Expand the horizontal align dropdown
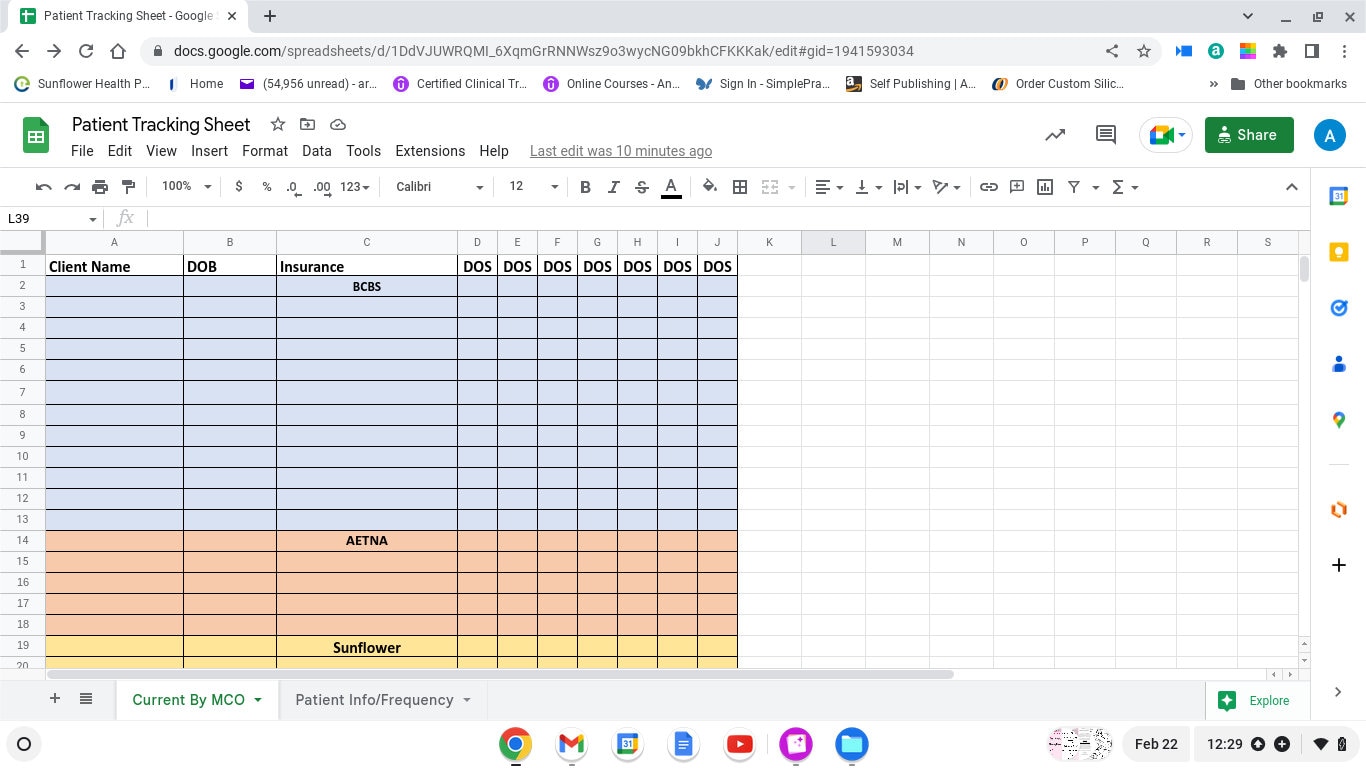 click(829, 187)
